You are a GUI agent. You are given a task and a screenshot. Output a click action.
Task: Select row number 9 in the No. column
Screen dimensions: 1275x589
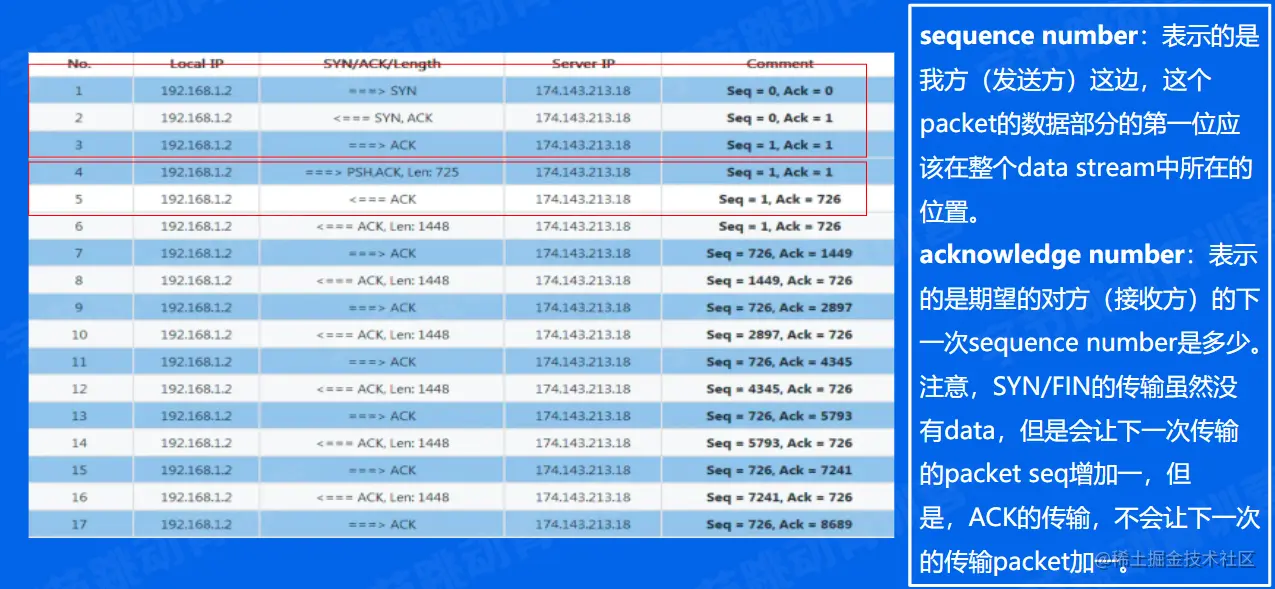79,307
